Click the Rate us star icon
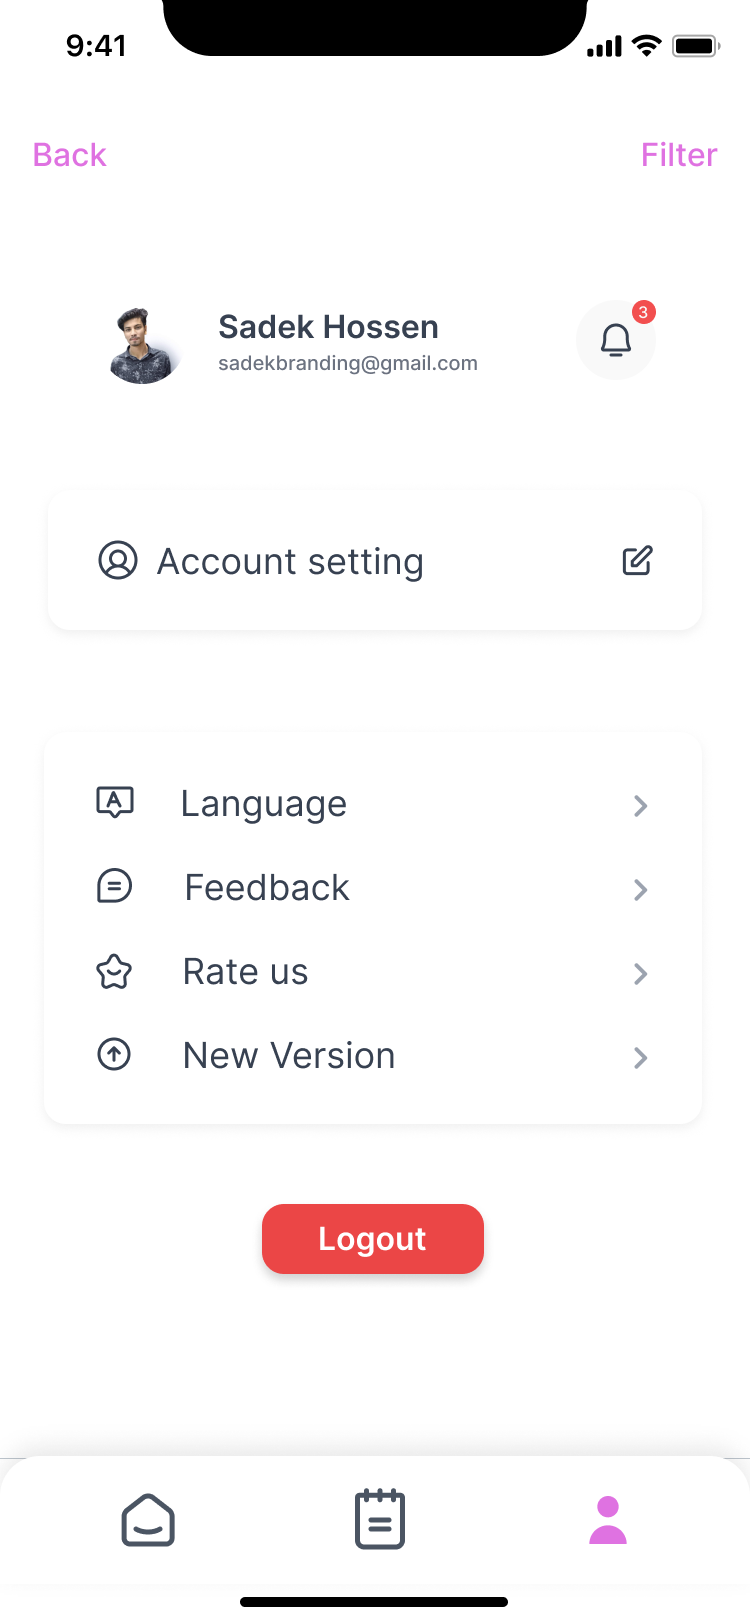Viewport: 750px width, 1624px height. tap(114, 971)
